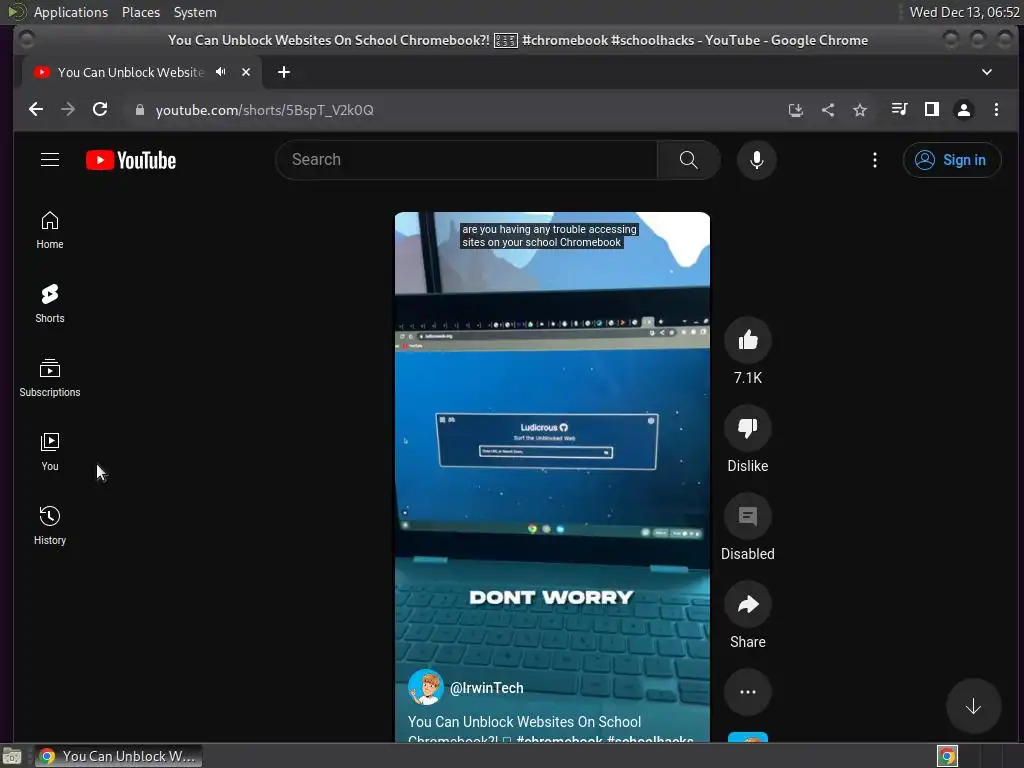Share this page from address bar
The height and width of the screenshot is (768, 1024).
[x=827, y=110]
